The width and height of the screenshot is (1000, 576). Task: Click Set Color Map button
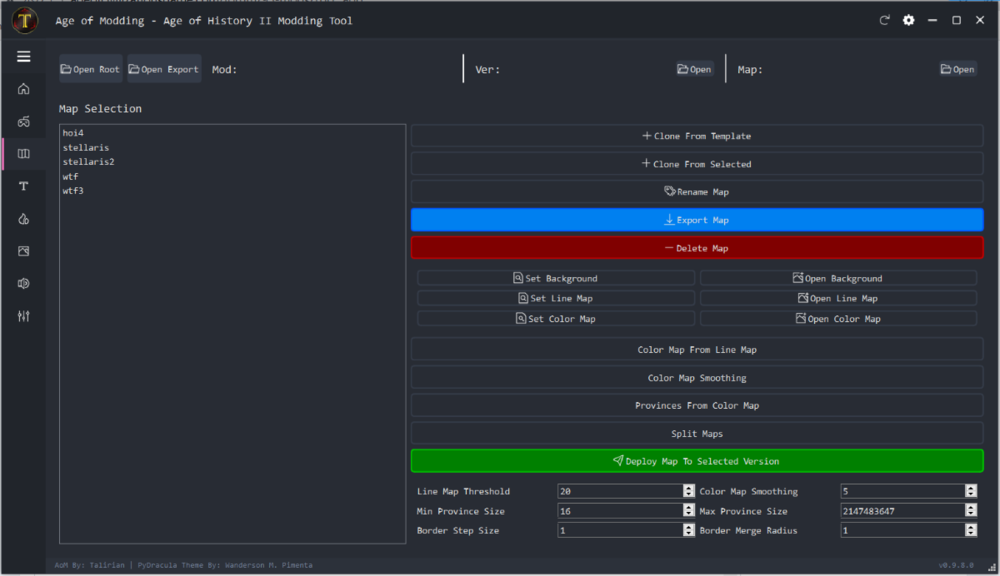pyautogui.click(x=556, y=319)
